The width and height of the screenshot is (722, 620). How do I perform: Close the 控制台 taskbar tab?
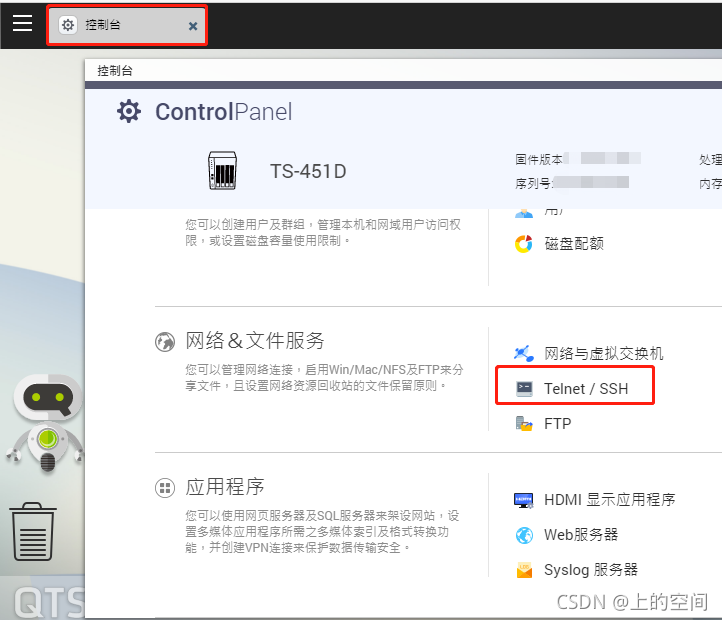193,26
